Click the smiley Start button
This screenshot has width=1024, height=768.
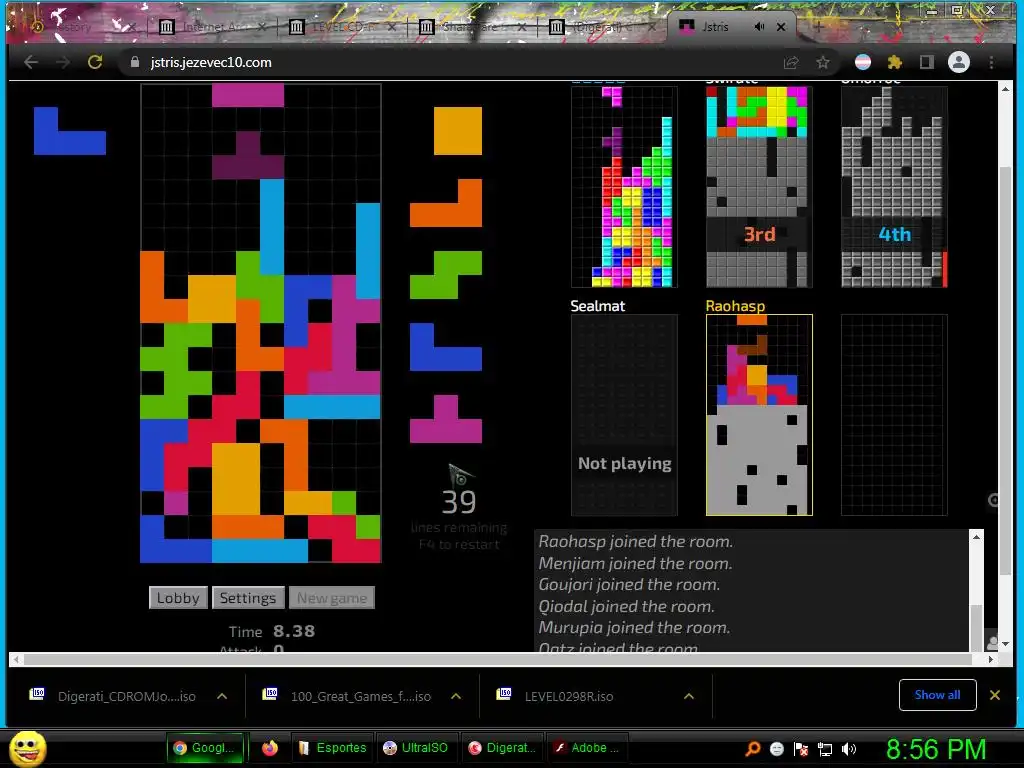click(27, 748)
